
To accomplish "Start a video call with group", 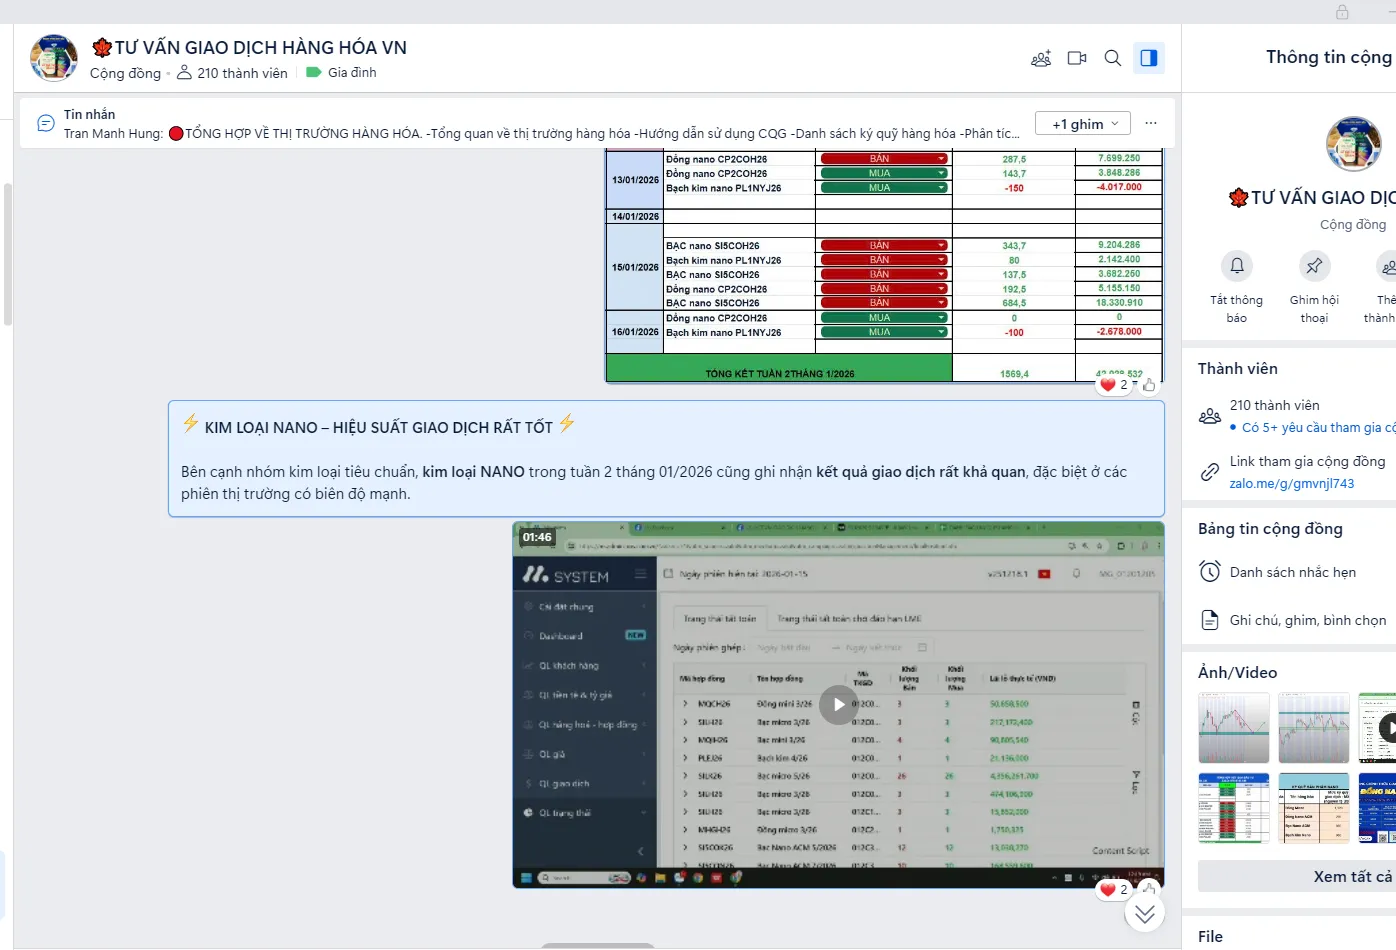I will [x=1077, y=58].
